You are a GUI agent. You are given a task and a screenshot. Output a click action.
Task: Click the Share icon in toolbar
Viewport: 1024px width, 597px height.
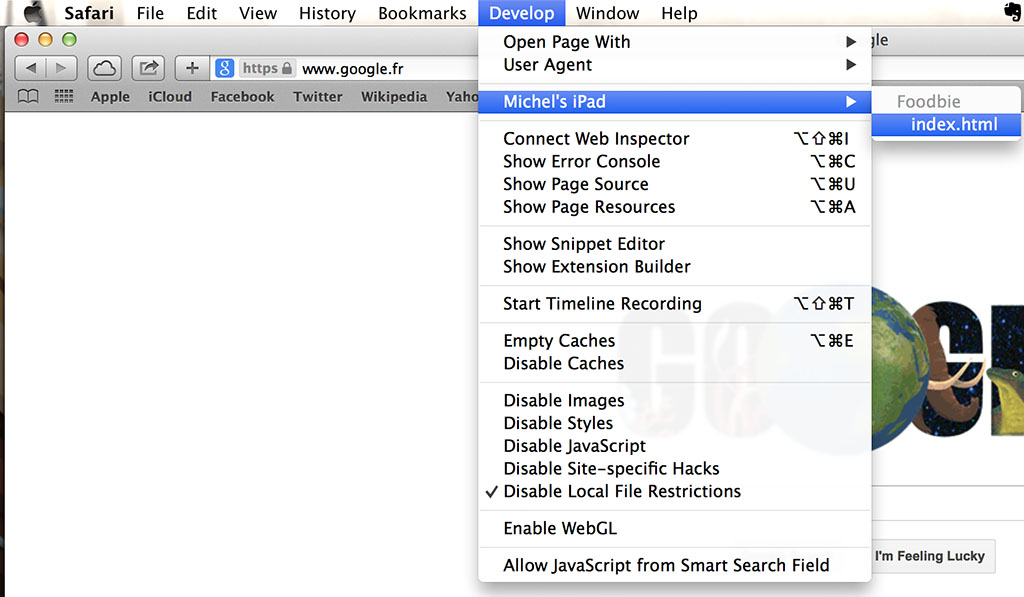pyautogui.click(x=149, y=68)
